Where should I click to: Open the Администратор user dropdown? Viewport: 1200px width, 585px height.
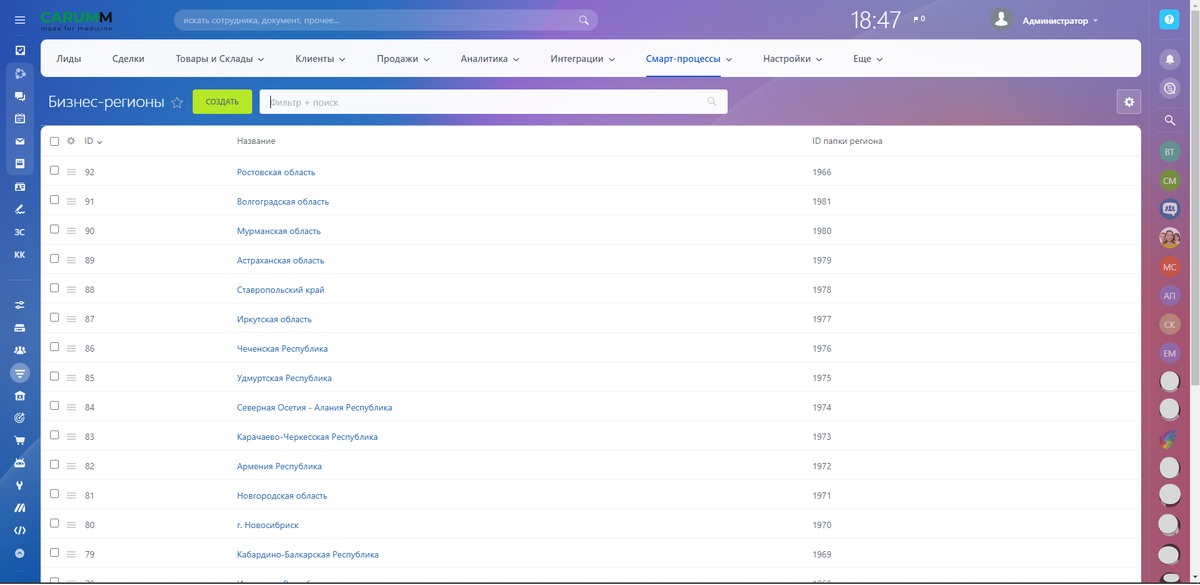1060,20
